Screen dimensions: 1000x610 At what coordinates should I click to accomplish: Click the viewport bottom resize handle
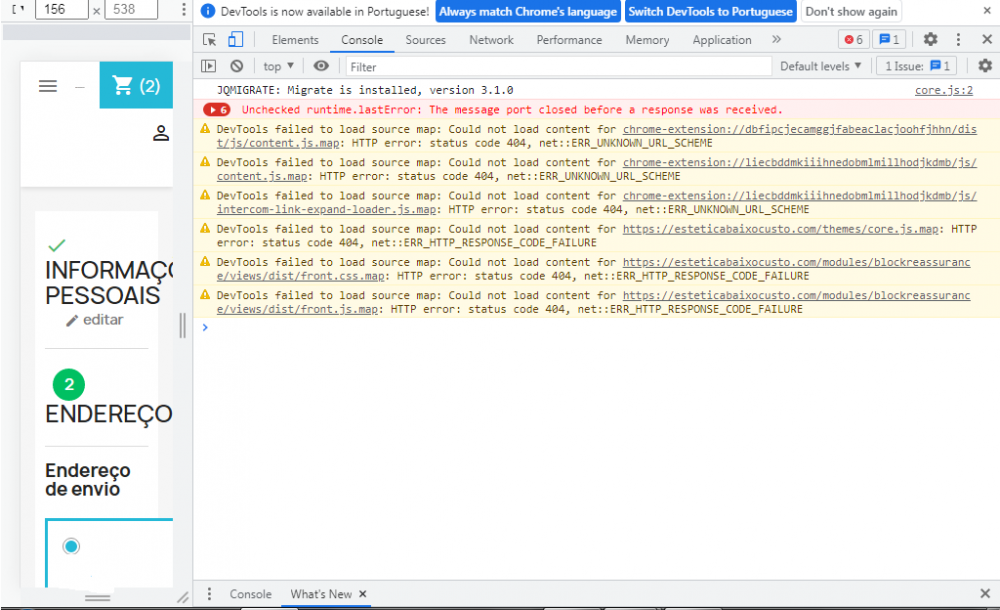(x=98, y=598)
